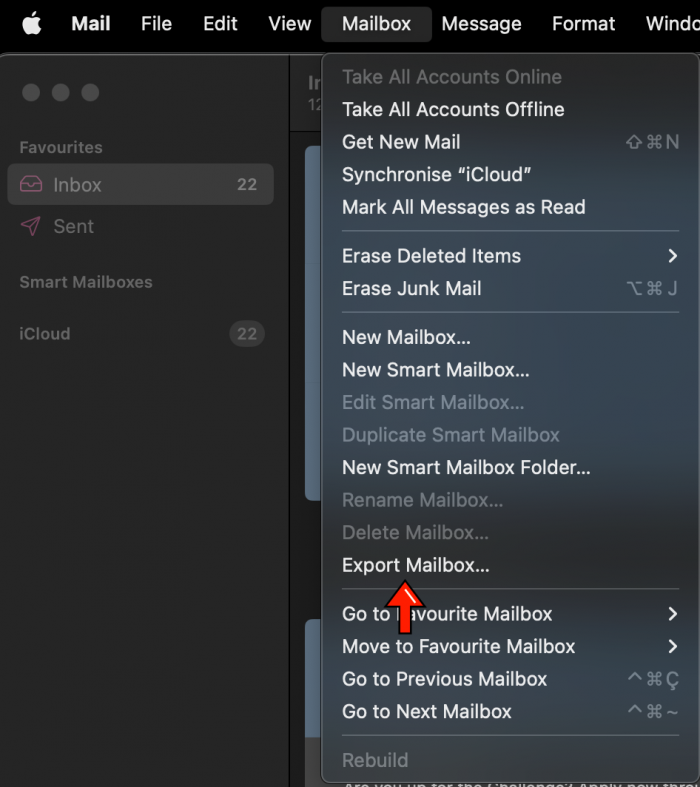Expand Move to Favourite Mailbox submenu
The height and width of the screenshot is (787, 700).
(x=510, y=646)
